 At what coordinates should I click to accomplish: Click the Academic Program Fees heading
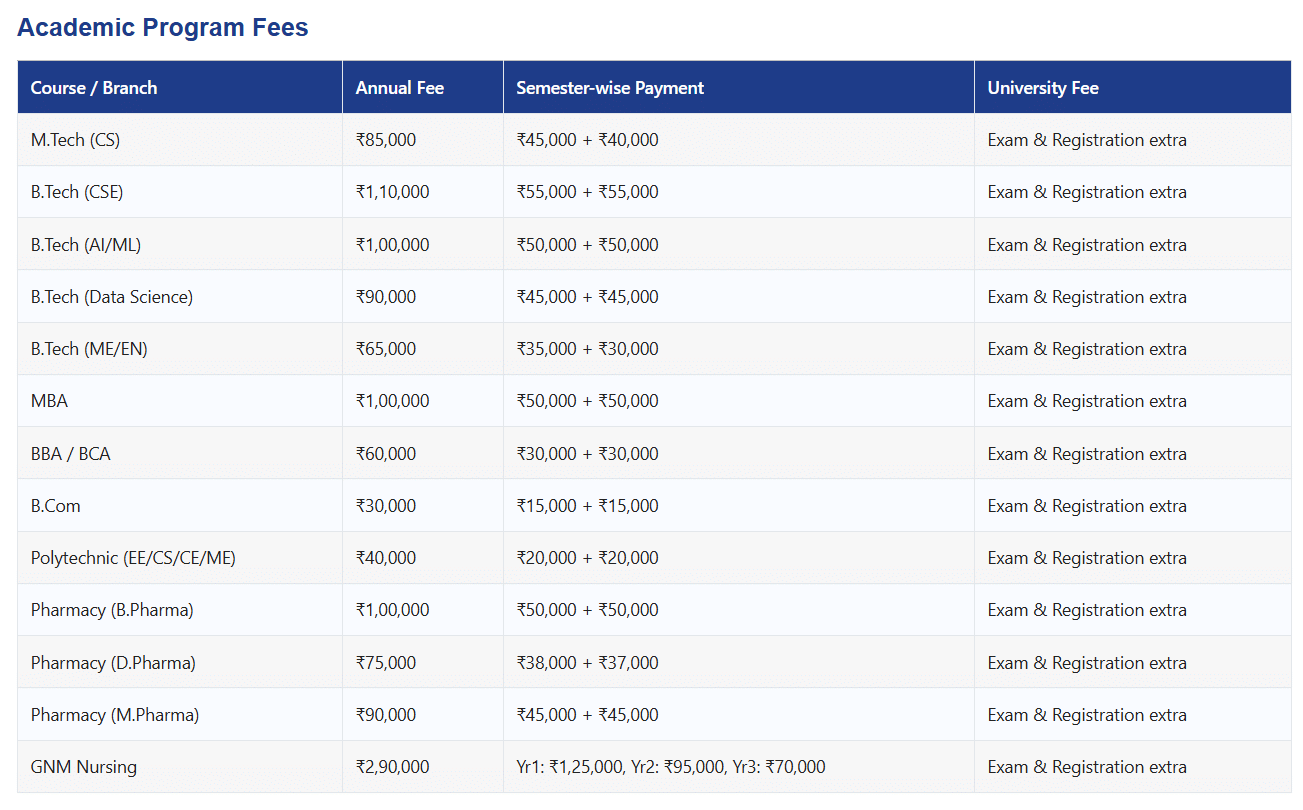[x=162, y=28]
